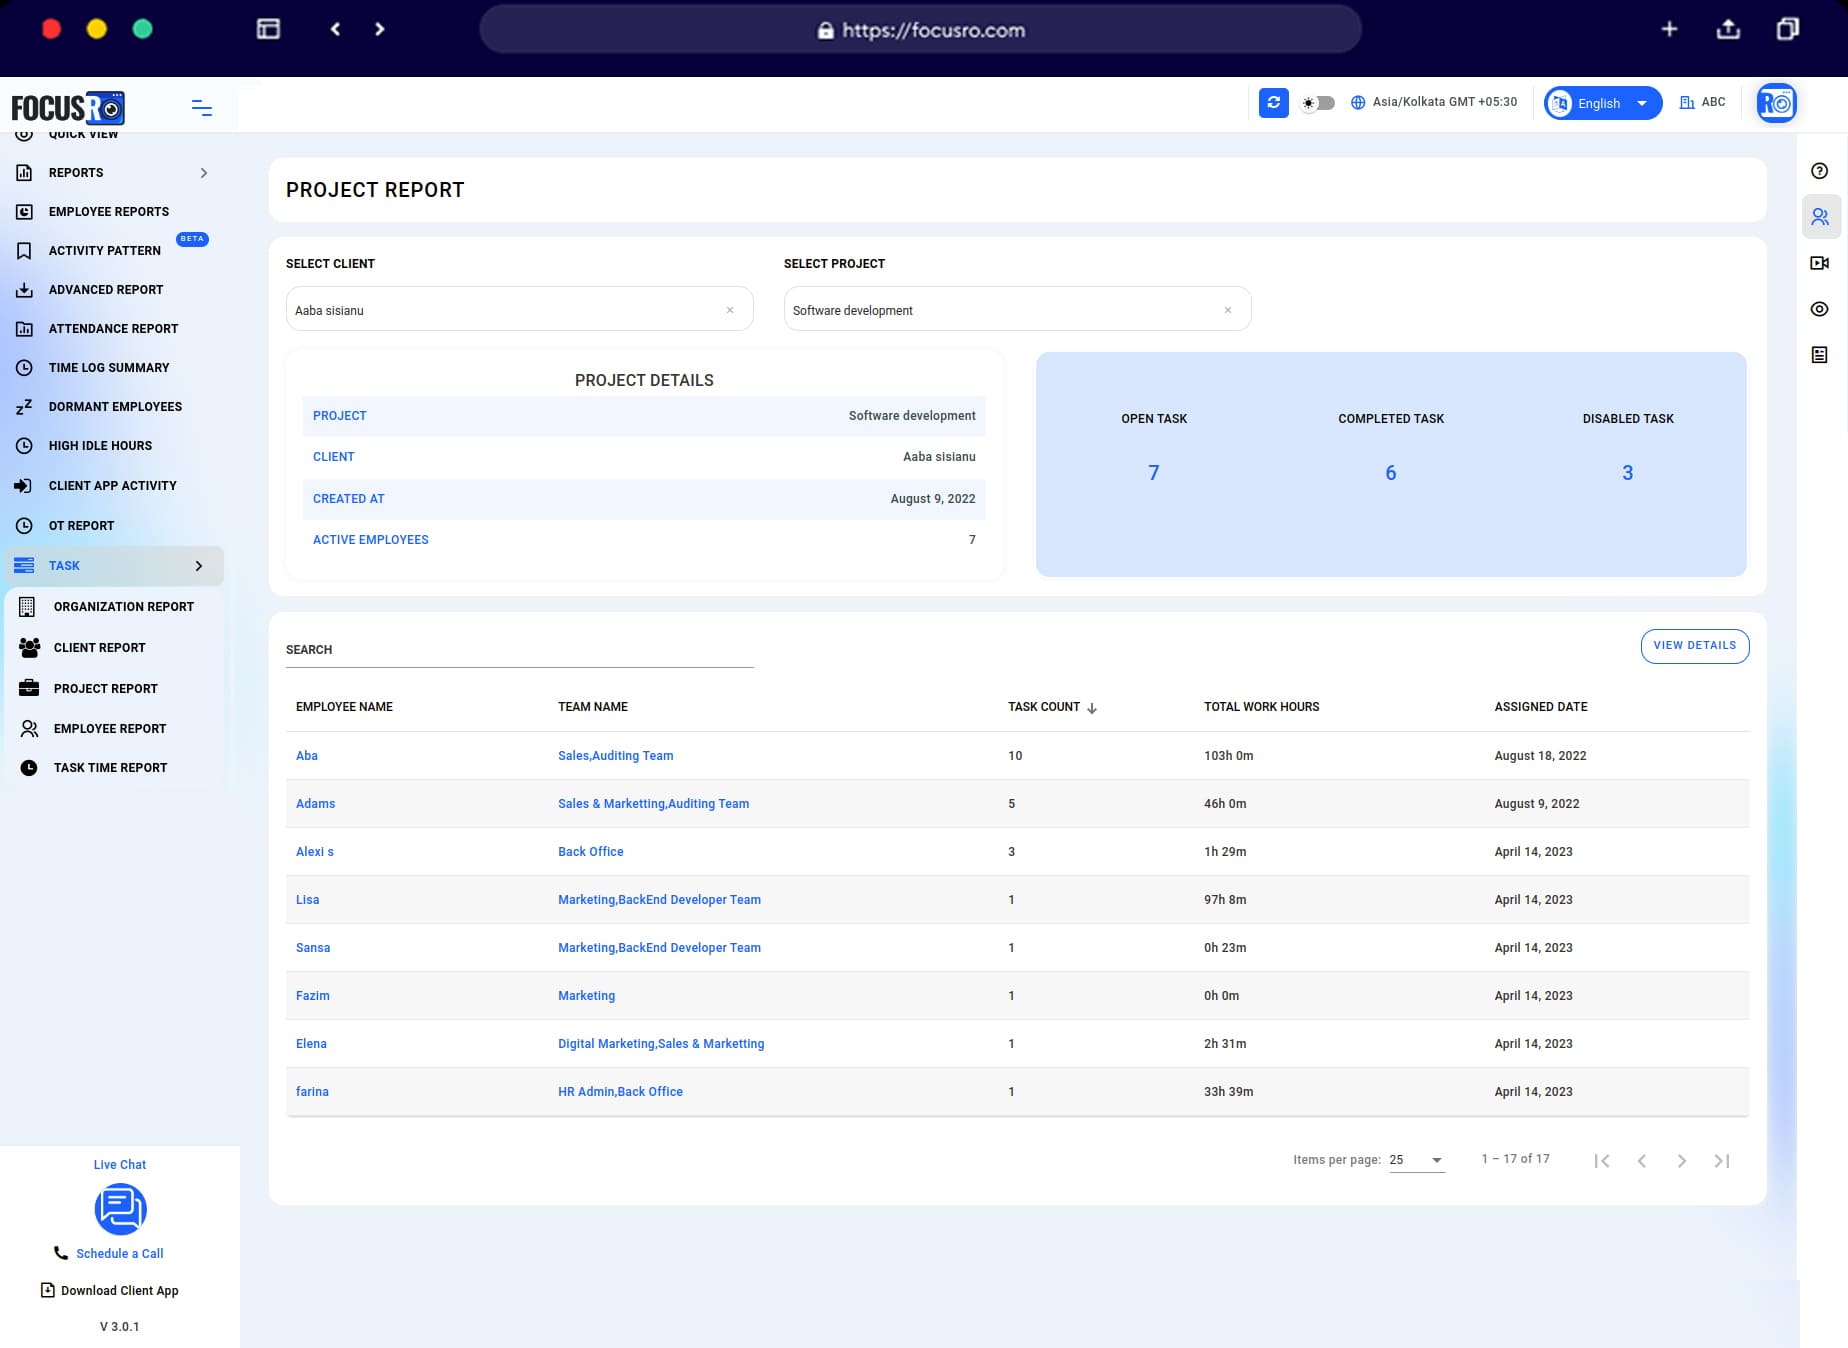
Task: Open the Help icon on the right sidebar
Action: point(1820,170)
